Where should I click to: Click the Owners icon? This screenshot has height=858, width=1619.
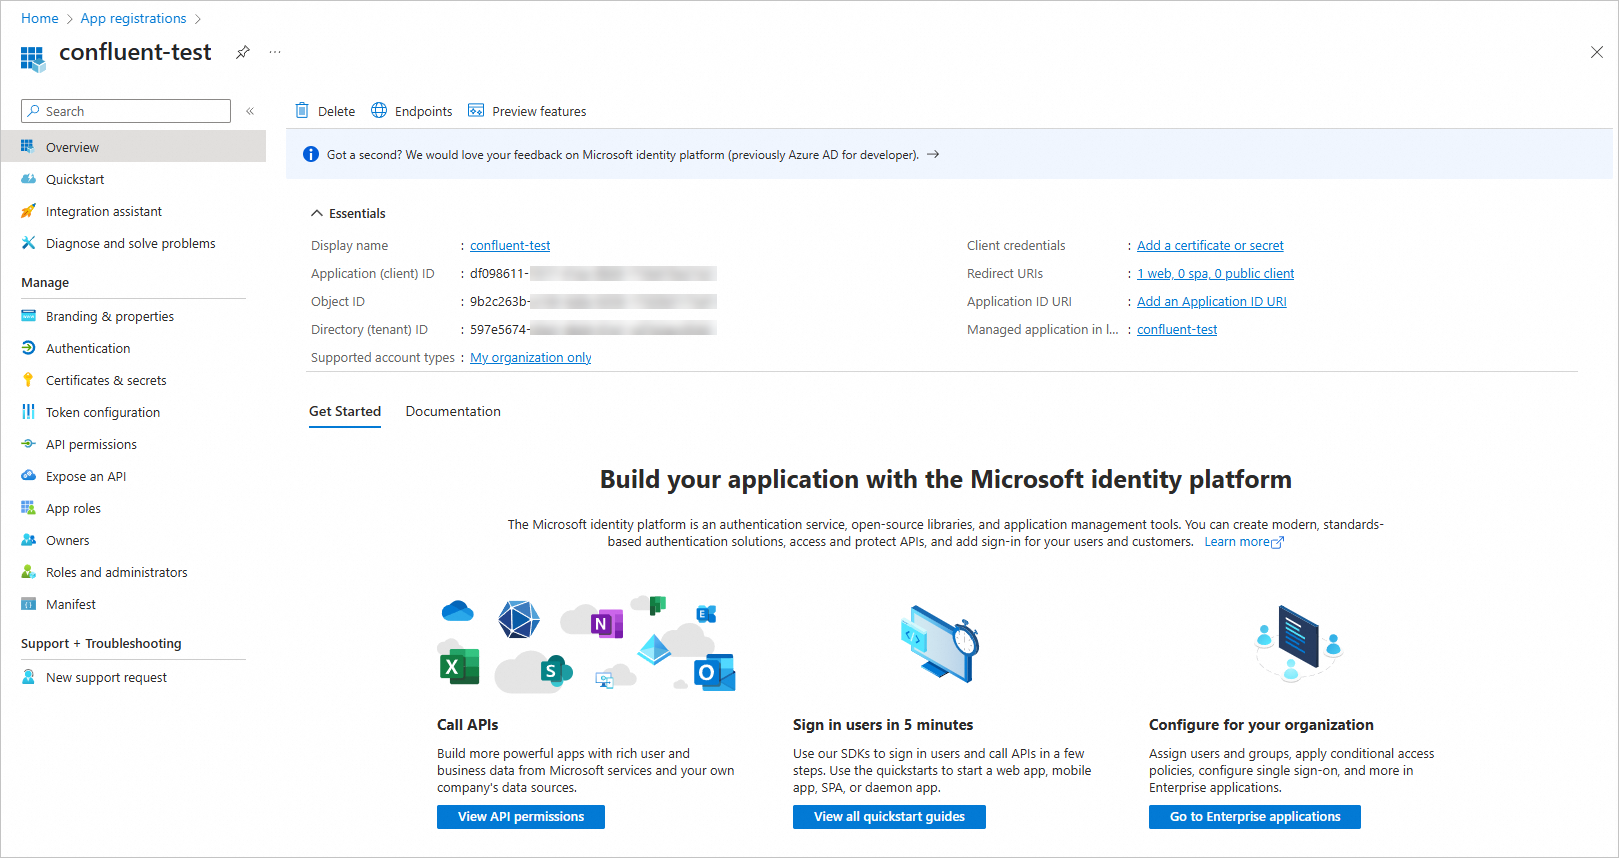click(x=28, y=540)
